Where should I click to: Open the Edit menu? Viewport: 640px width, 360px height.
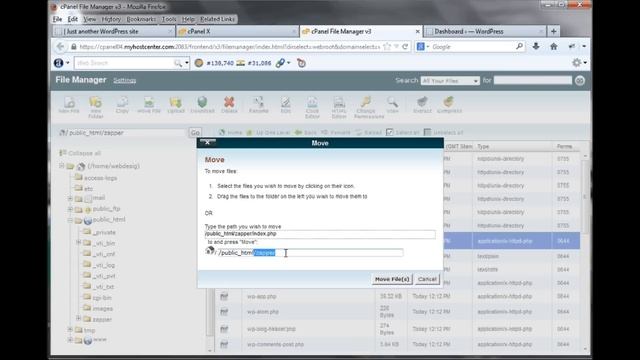[73, 19]
